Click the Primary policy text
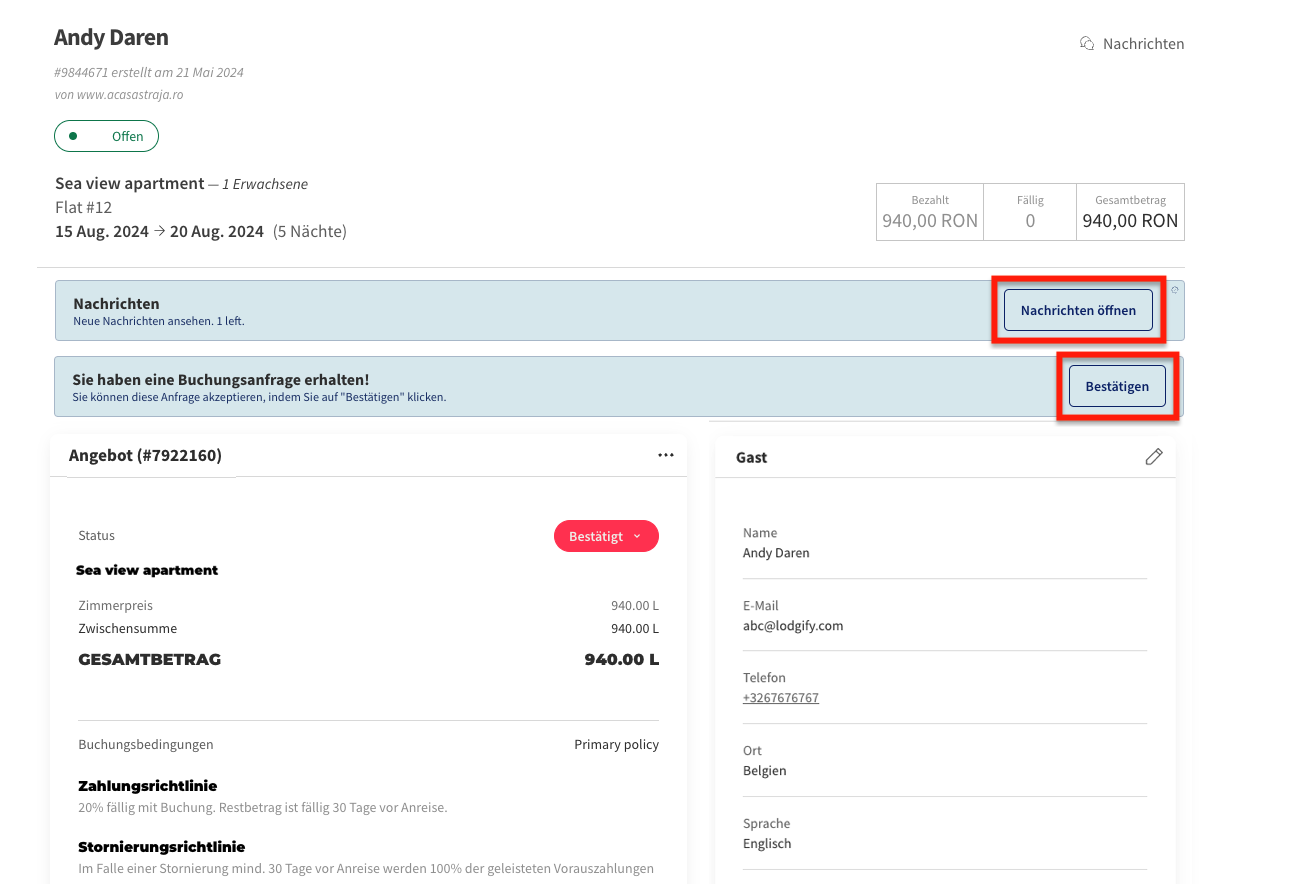This screenshot has width=1301, height=884. pyautogui.click(x=616, y=745)
